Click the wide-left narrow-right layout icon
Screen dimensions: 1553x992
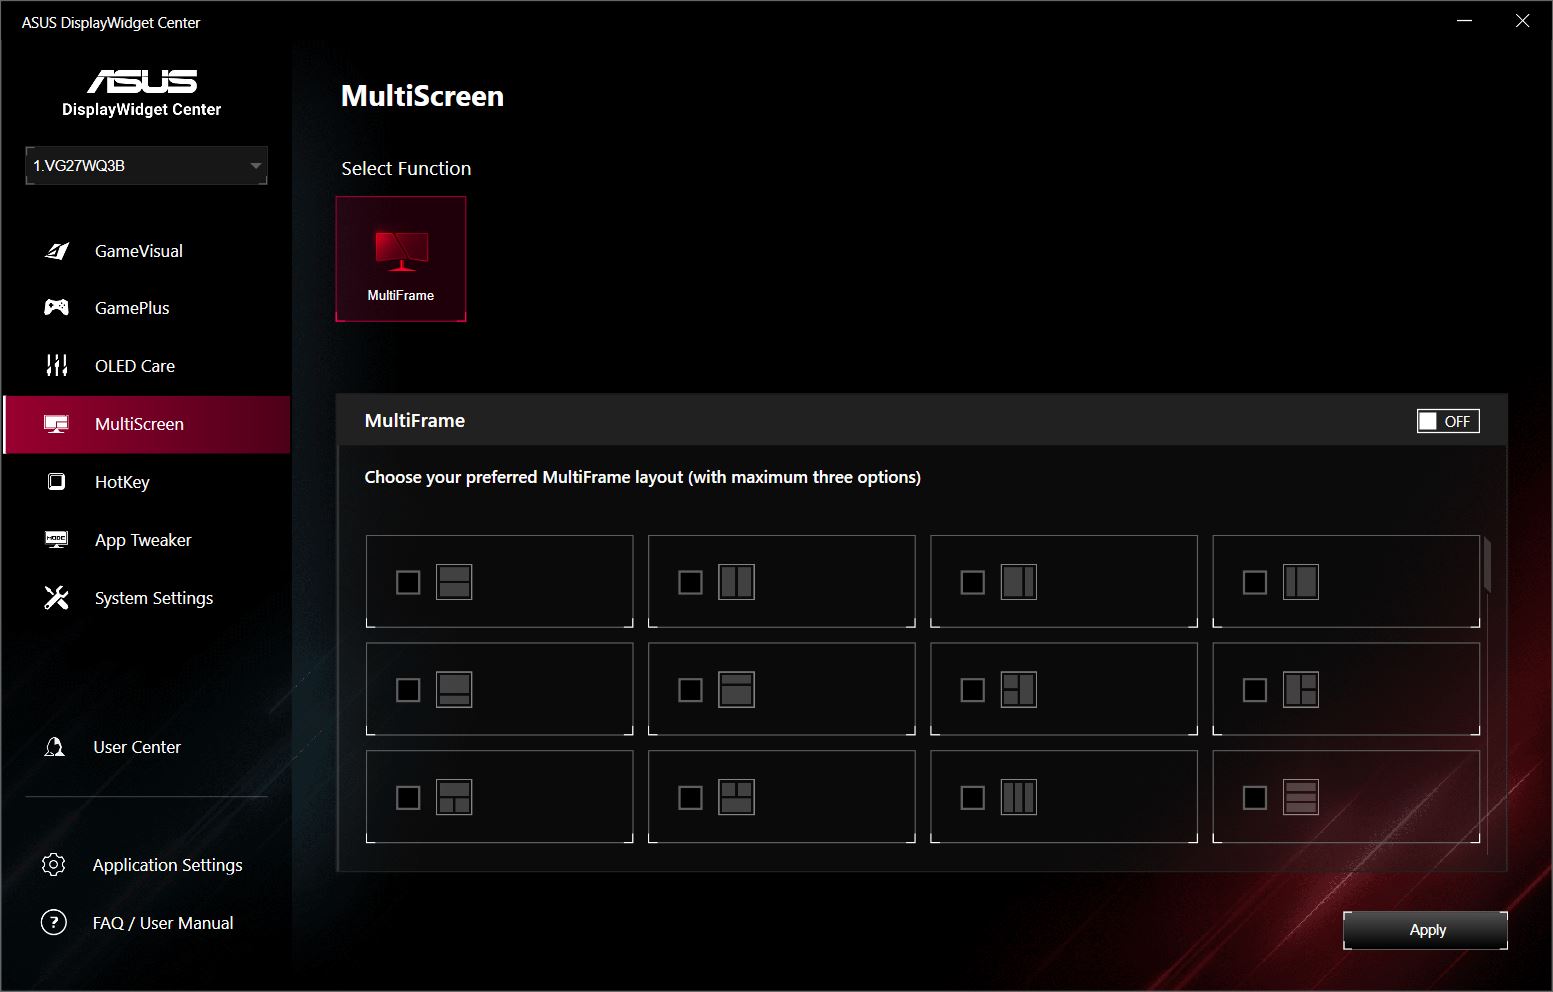click(x=1018, y=582)
